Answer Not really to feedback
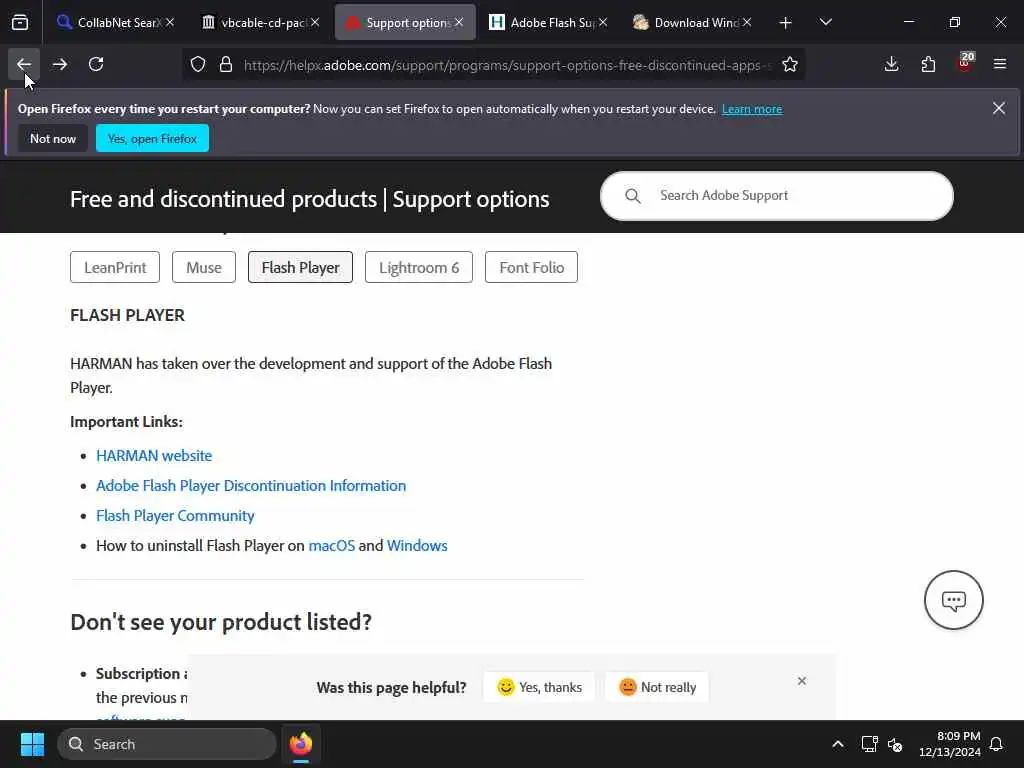The height and width of the screenshot is (768, 1024). (657, 687)
